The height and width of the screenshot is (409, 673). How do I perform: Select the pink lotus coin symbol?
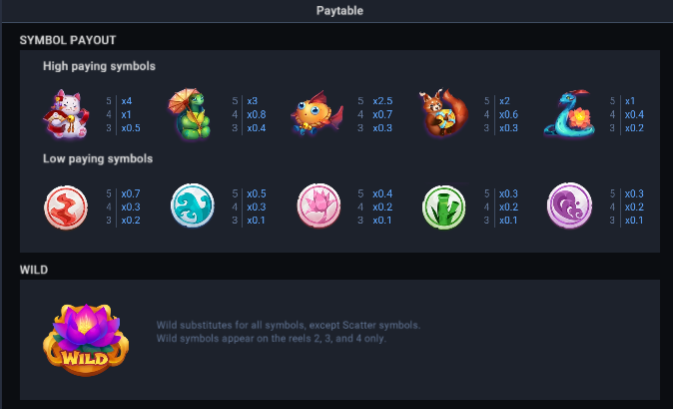tap(318, 206)
